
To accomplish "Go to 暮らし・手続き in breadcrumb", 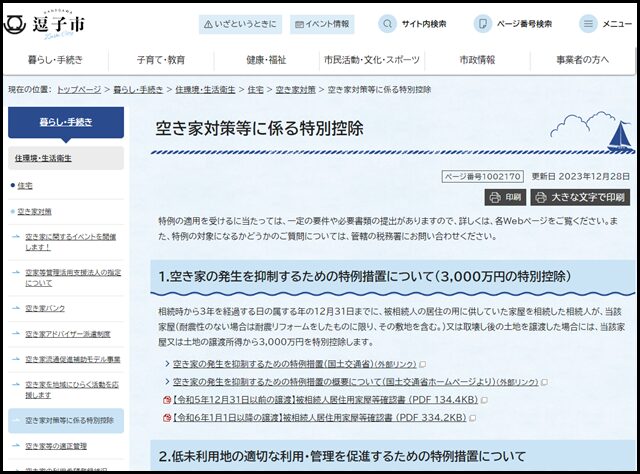I will 138,90.
